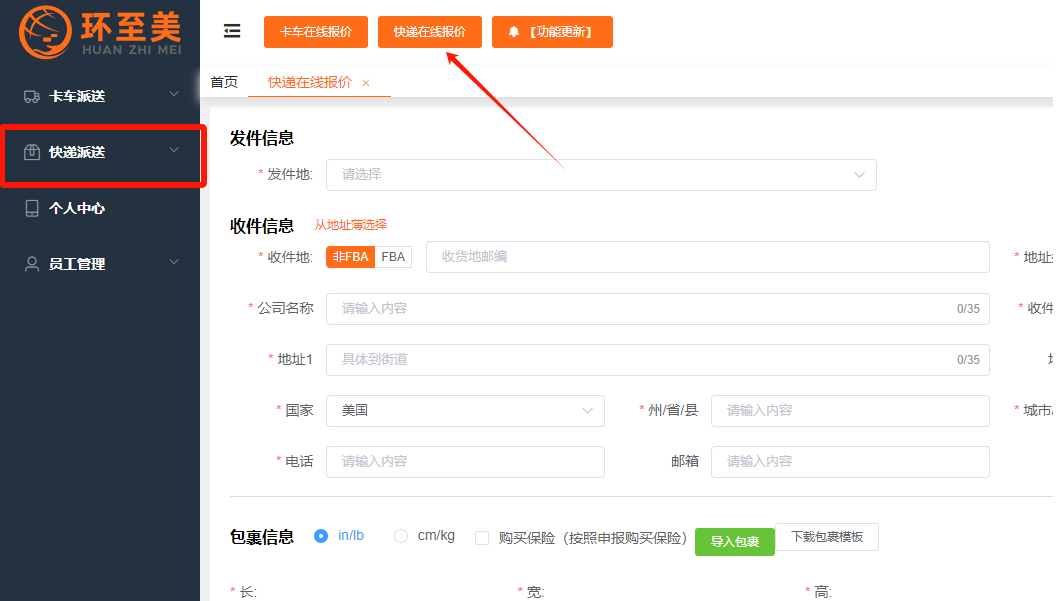Expand the 员工管理 sidebar menu
The height and width of the screenshot is (601, 1057).
tap(174, 263)
